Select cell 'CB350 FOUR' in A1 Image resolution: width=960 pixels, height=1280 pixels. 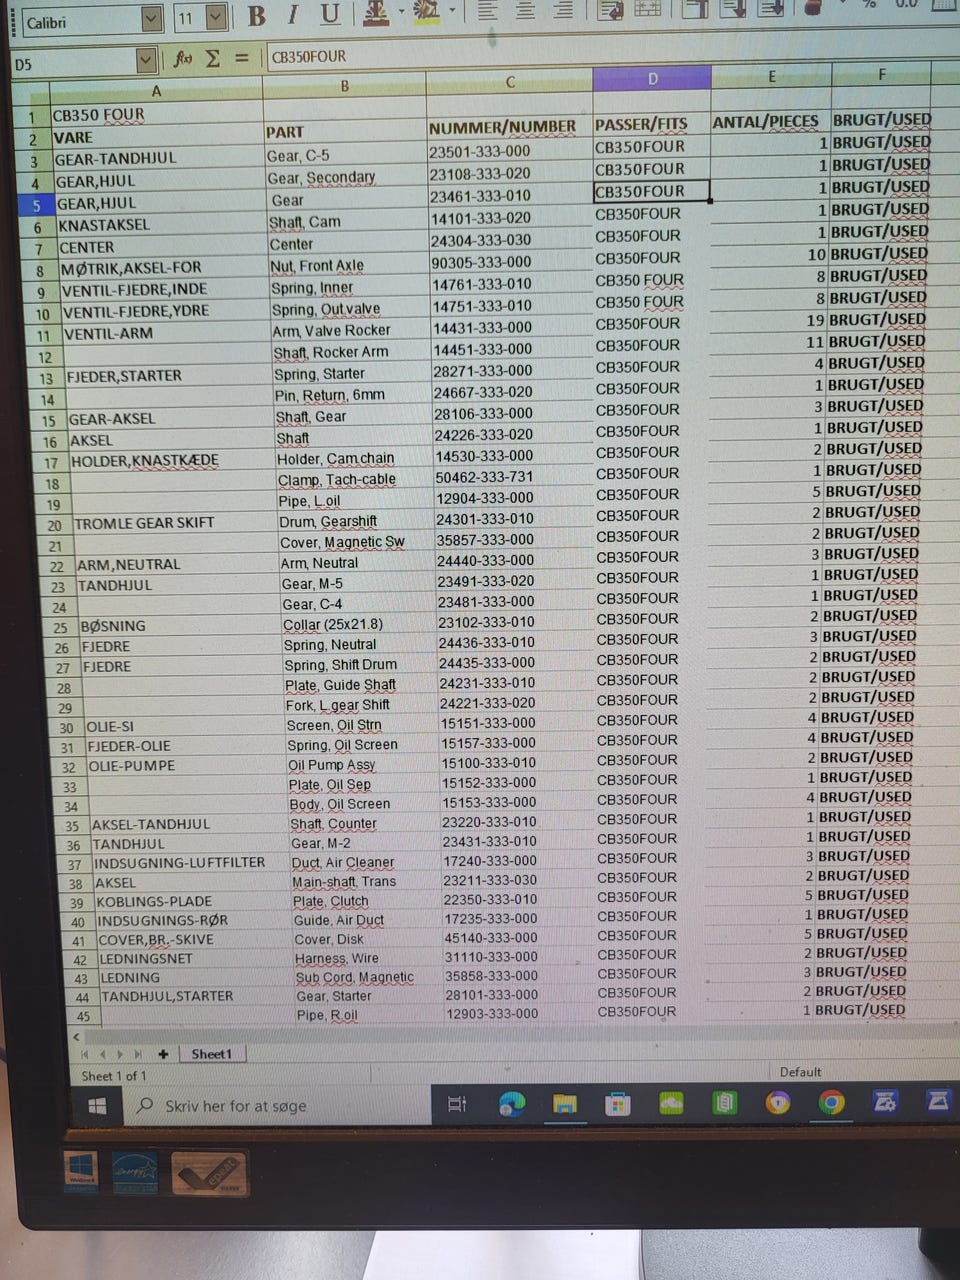click(x=156, y=114)
